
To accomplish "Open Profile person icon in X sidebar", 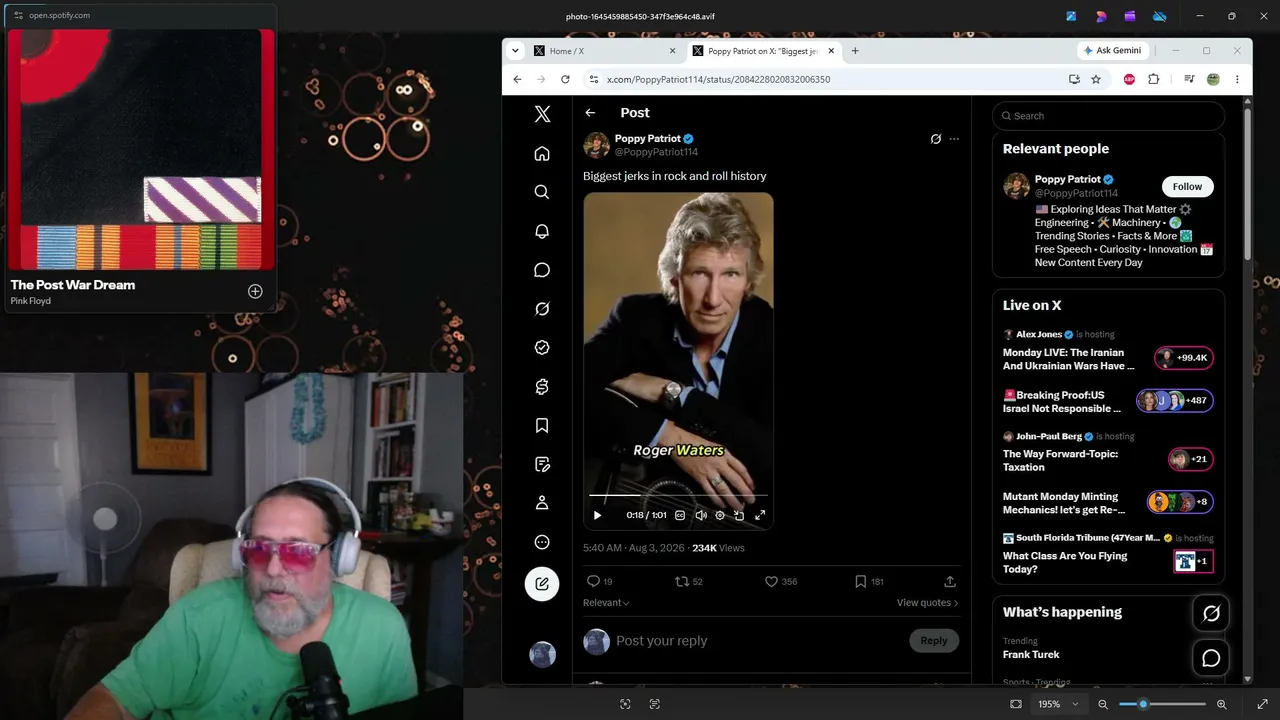I will tap(542, 503).
